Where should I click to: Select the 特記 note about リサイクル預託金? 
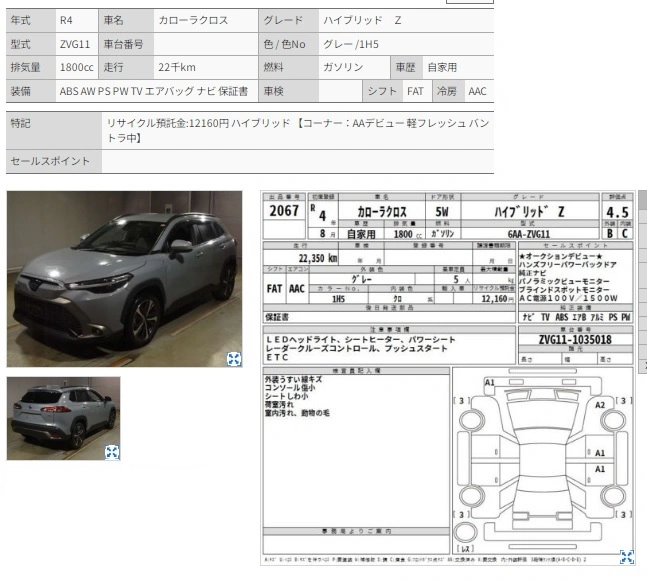pyautogui.click(x=298, y=130)
